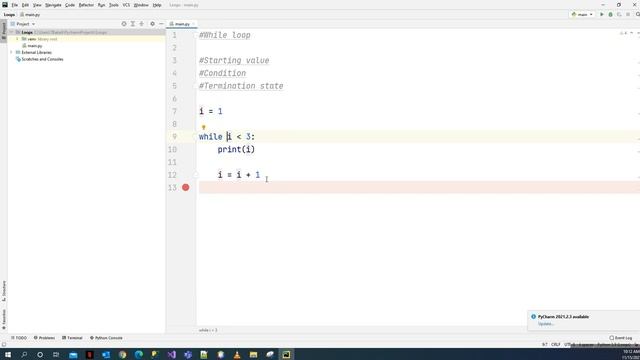Click the line i = i + 1
The height and width of the screenshot is (360, 640).
[x=239, y=175]
